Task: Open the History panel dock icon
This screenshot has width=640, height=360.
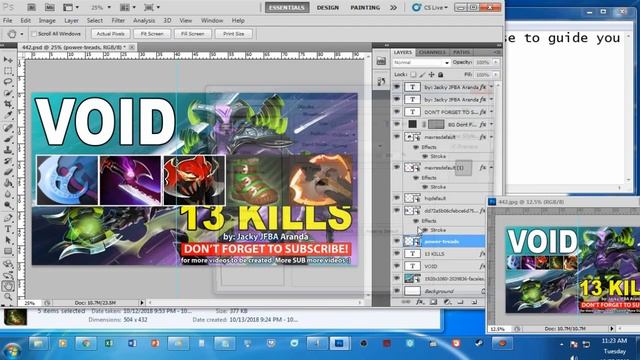Action: pyautogui.click(x=381, y=81)
